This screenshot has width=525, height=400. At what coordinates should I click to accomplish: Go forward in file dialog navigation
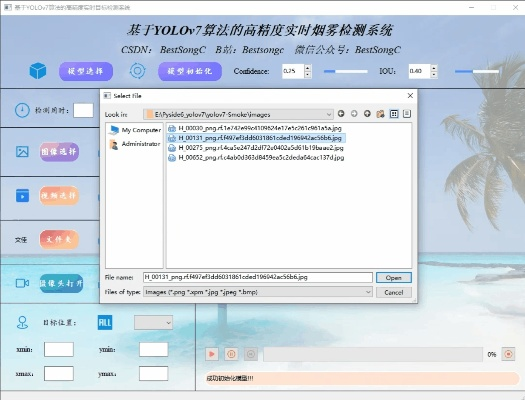pos(354,114)
